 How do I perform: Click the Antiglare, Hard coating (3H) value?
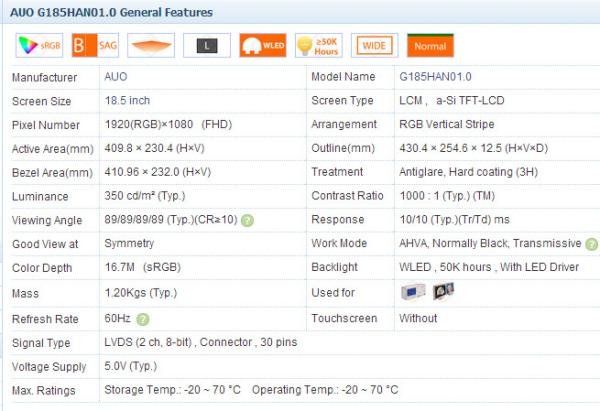(x=468, y=172)
